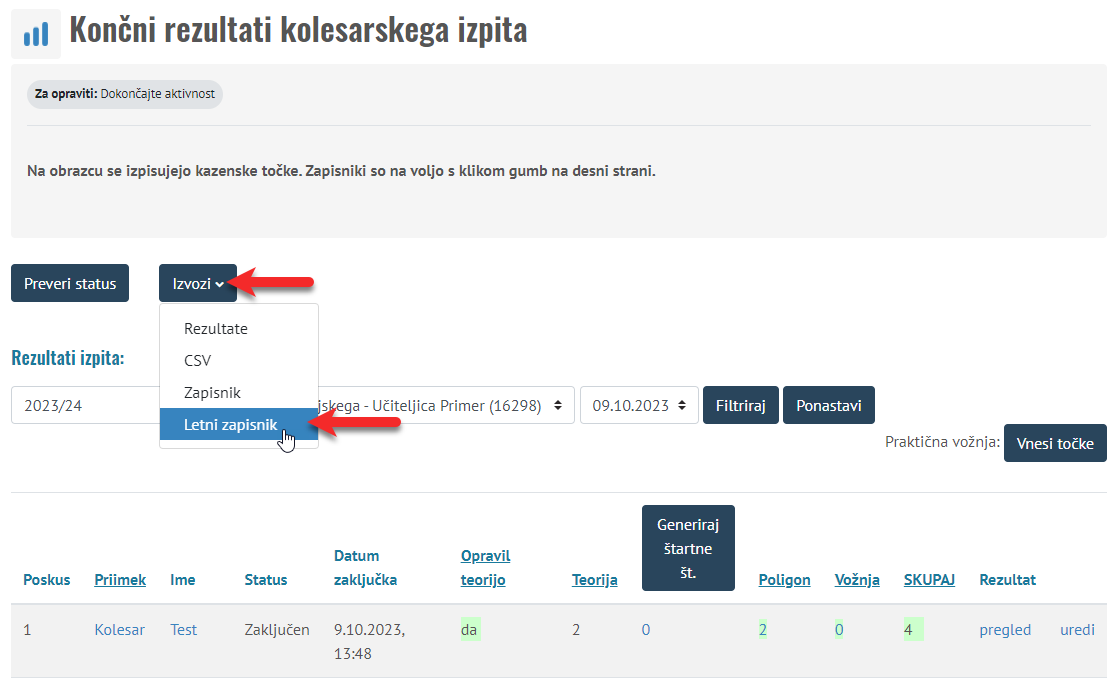
Task: Click the Ponastavi reset button
Action: click(x=828, y=405)
